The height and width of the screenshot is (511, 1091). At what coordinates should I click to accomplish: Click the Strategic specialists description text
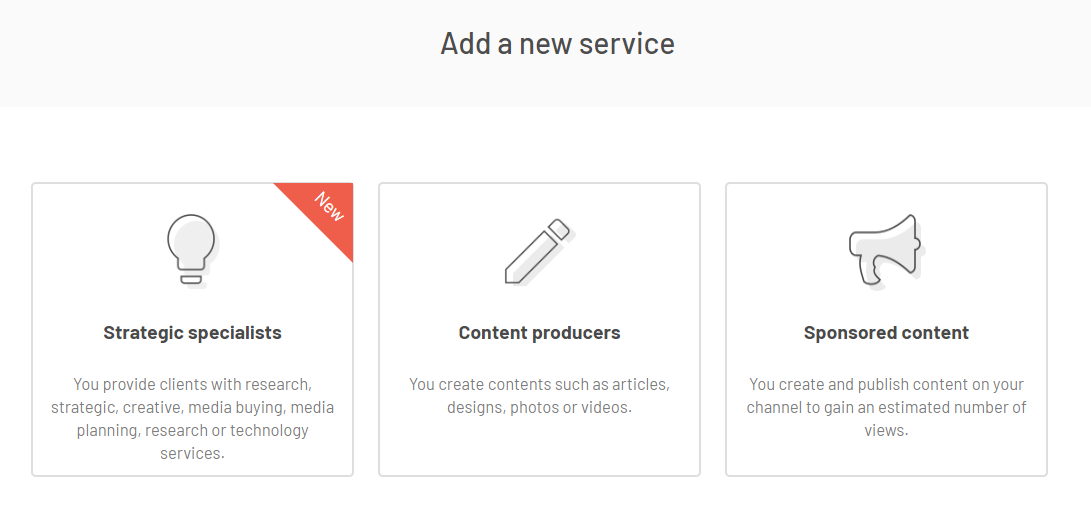click(x=193, y=418)
